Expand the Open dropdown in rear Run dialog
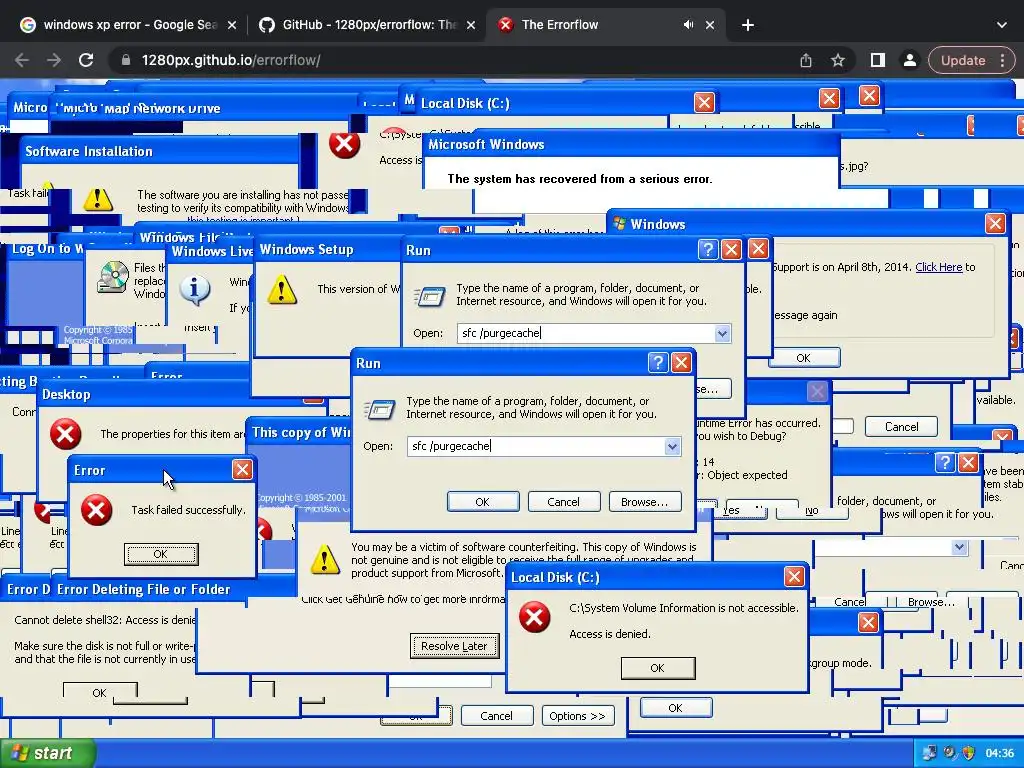Image resolution: width=1024 pixels, height=768 pixels. click(722, 334)
